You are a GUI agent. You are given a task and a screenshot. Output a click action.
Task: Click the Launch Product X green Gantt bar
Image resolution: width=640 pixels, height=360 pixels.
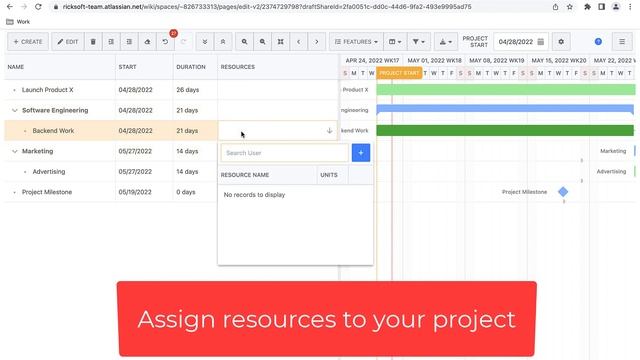pyautogui.click(x=506, y=89)
